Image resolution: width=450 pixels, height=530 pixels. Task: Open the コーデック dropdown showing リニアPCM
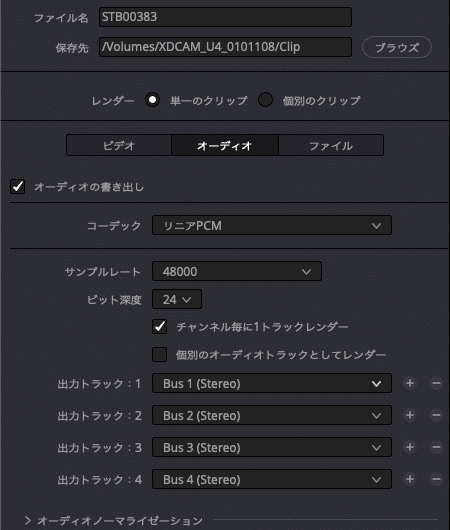[272, 225]
